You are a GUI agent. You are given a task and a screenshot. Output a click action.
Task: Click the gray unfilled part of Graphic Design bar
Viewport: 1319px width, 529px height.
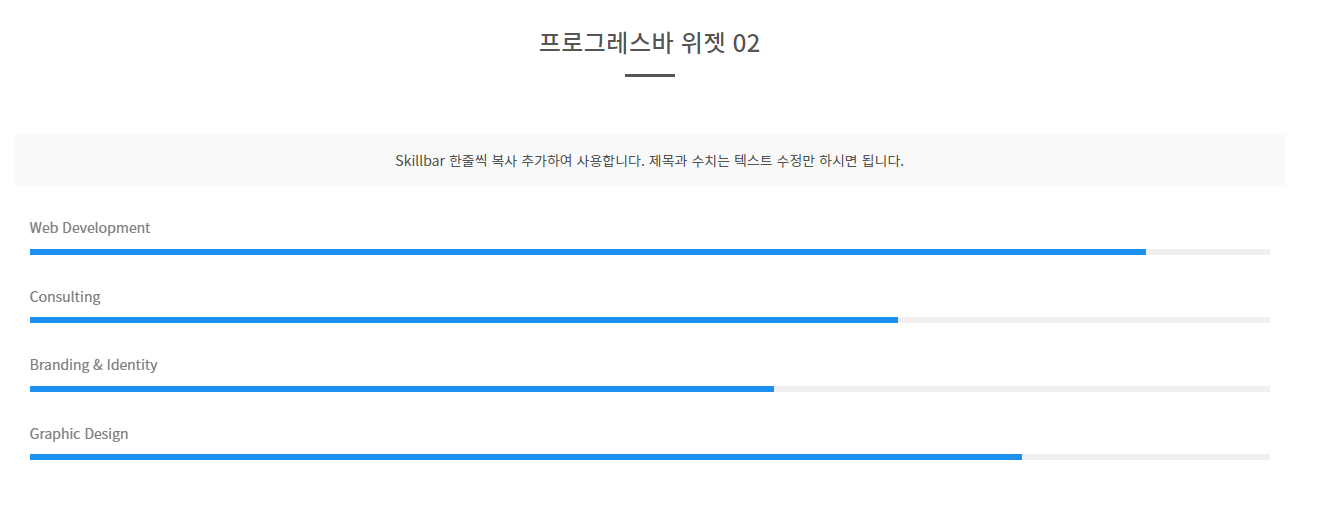tap(1146, 457)
